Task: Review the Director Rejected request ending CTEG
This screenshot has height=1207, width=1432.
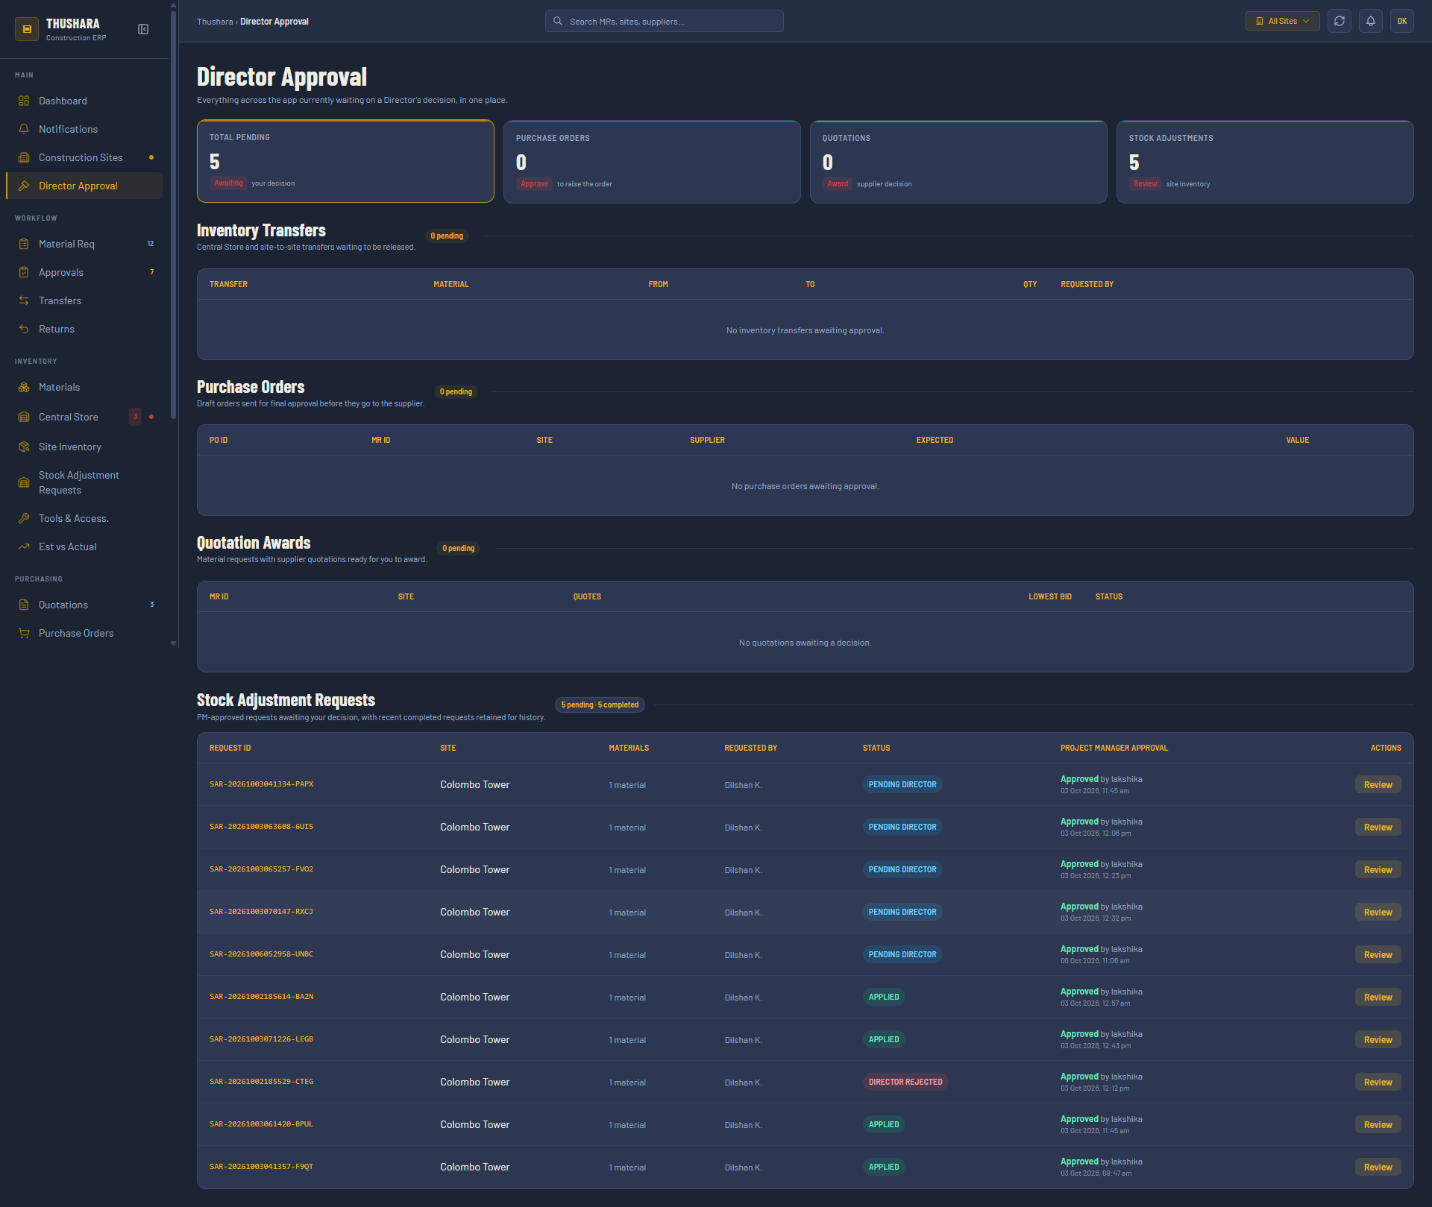Action: [1378, 1082]
